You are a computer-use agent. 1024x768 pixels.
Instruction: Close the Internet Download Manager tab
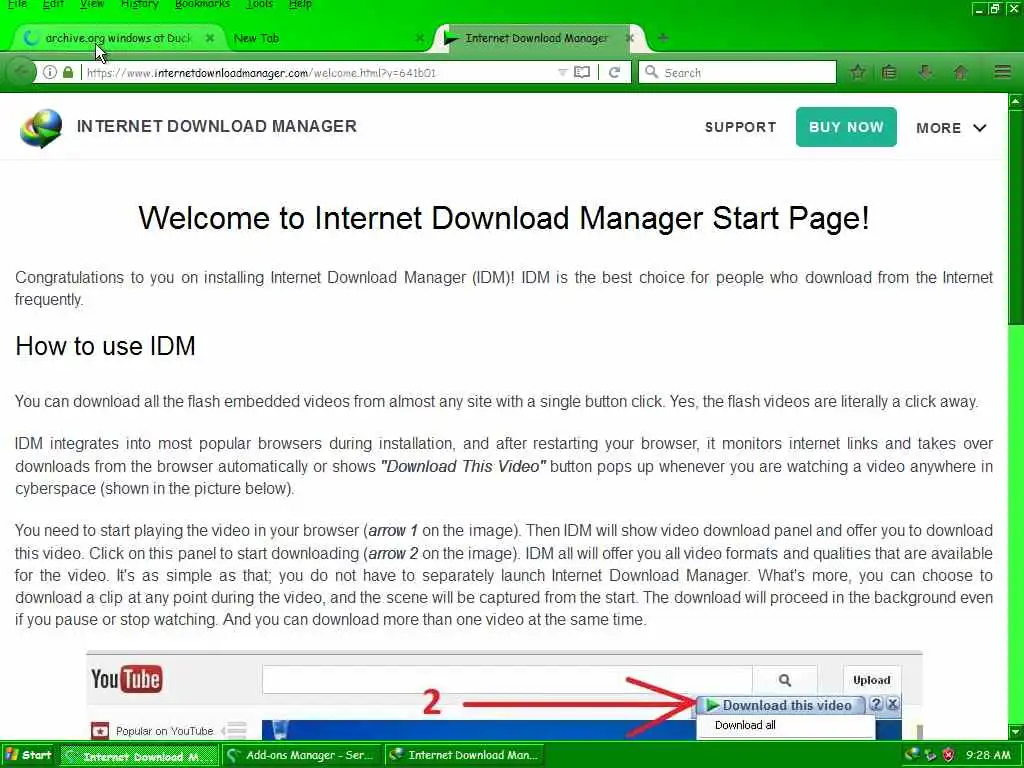point(630,39)
